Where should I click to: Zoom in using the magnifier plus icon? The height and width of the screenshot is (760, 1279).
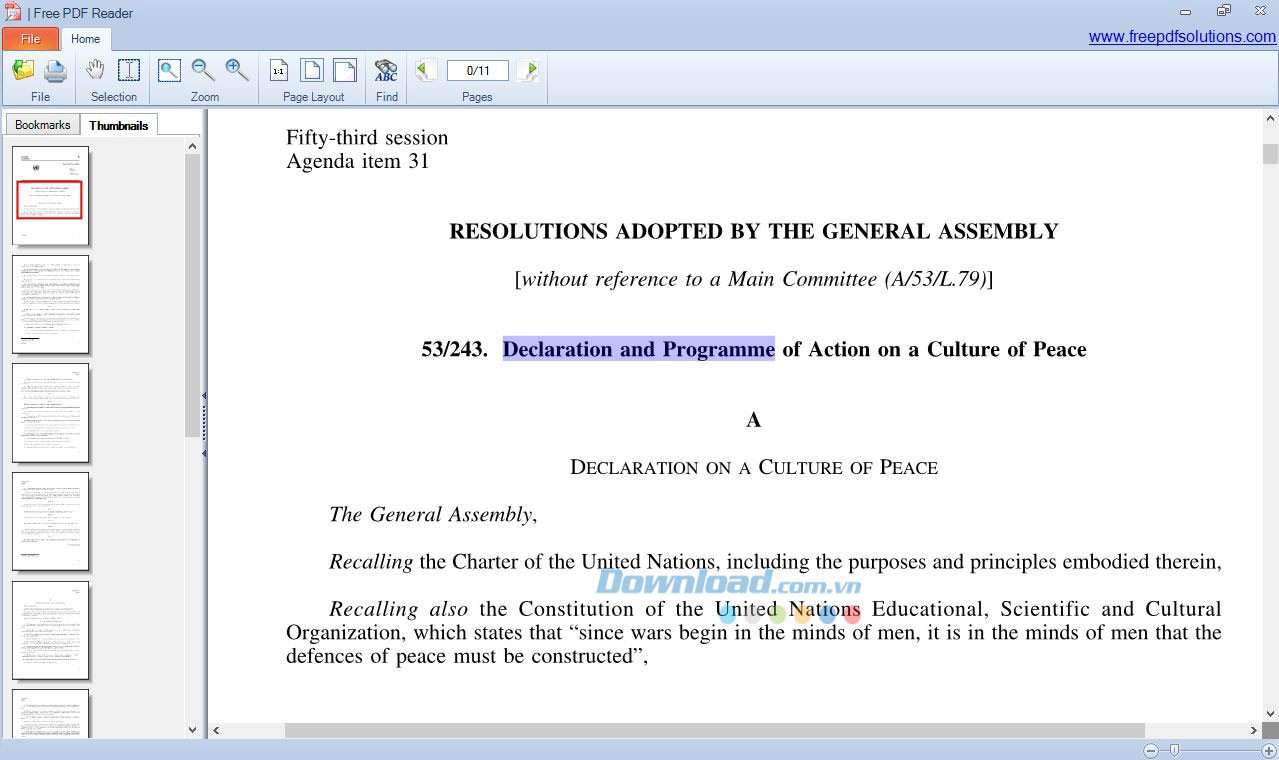[236, 70]
